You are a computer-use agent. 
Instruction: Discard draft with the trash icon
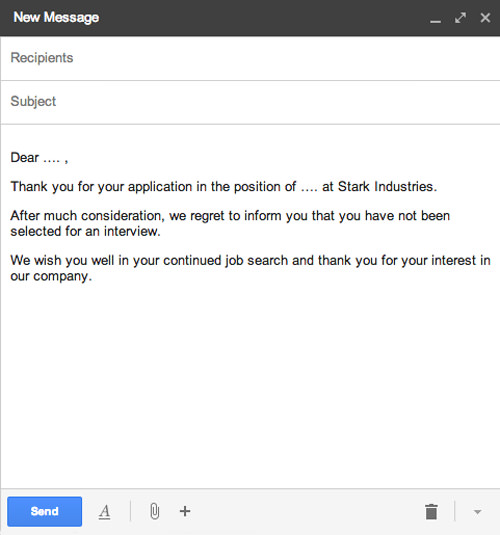pyautogui.click(x=431, y=511)
